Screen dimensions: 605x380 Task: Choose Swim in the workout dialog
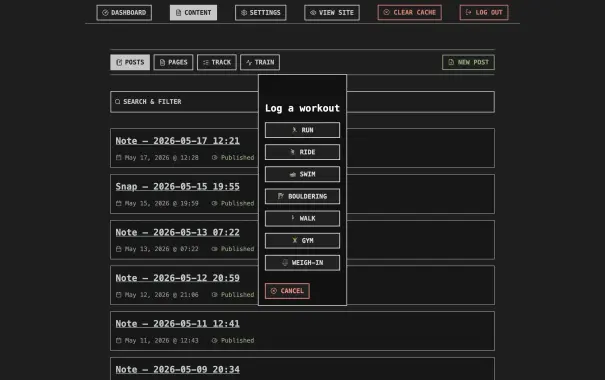pos(302,174)
